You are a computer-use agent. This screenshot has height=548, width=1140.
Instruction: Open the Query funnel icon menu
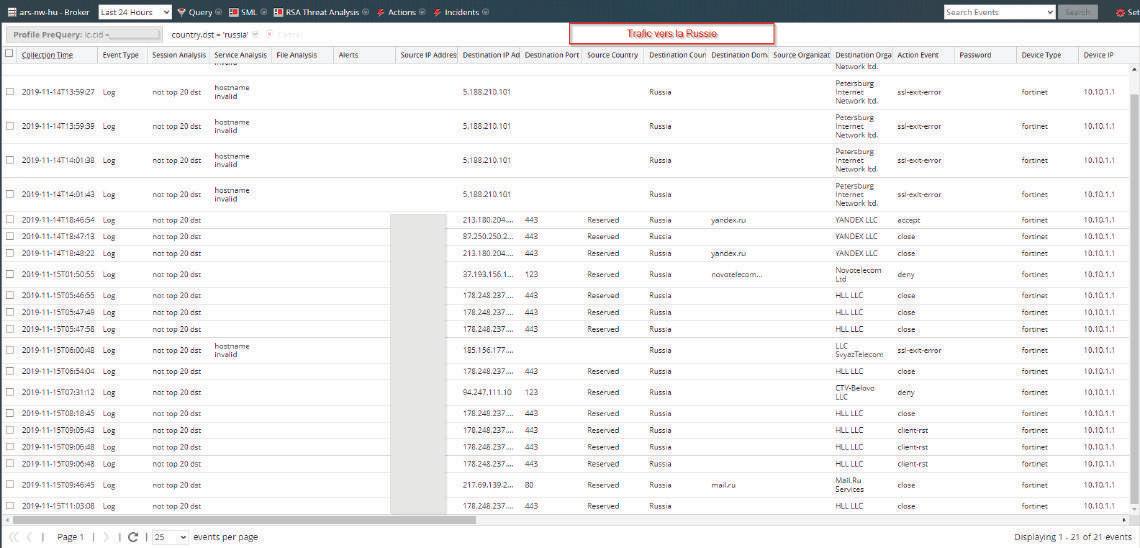click(x=181, y=12)
